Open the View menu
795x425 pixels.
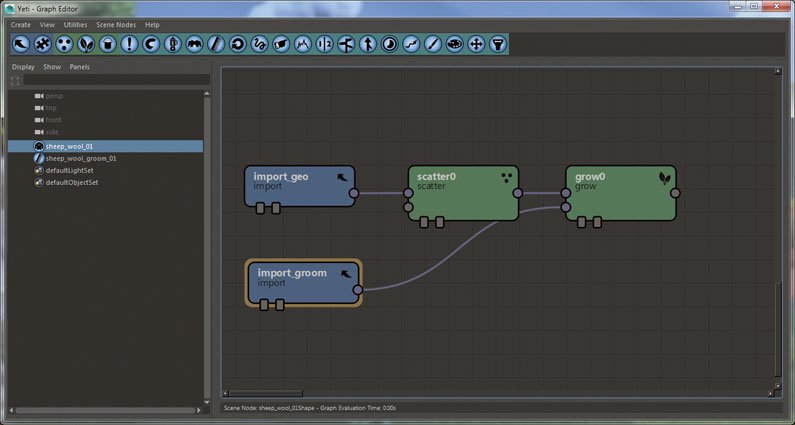click(x=47, y=24)
